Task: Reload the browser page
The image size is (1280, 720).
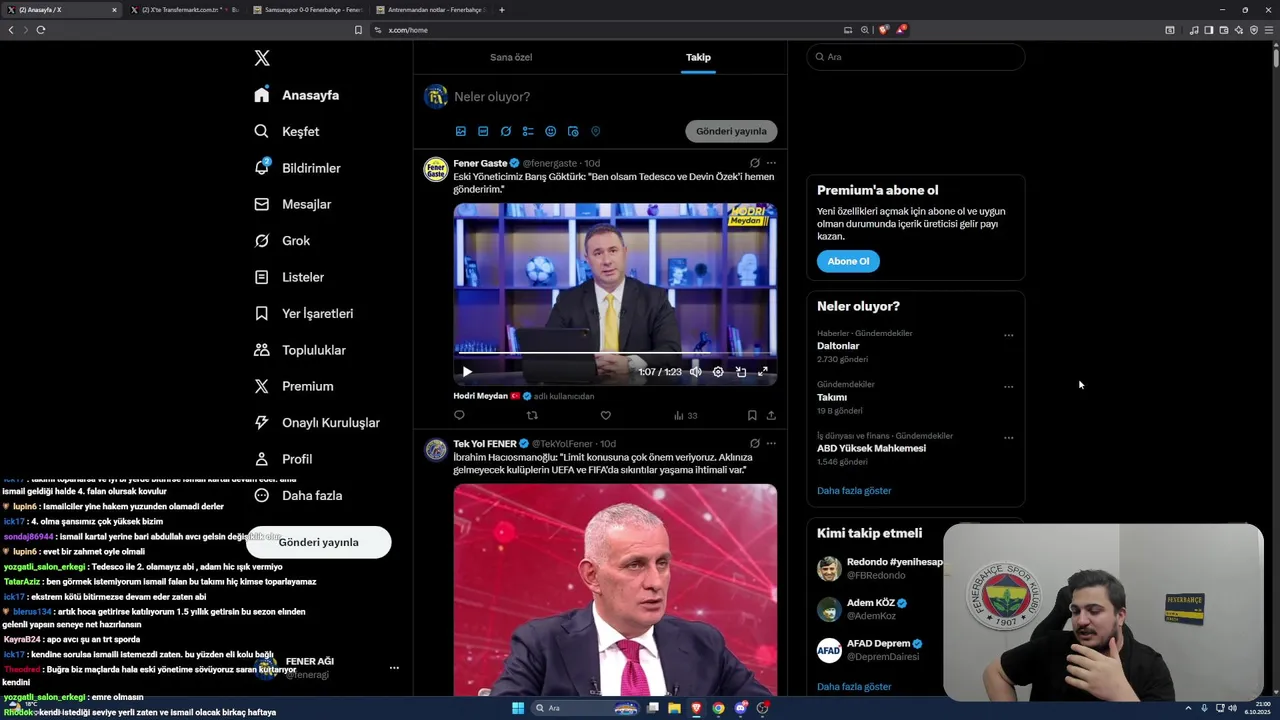Action: (x=41, y=30)
